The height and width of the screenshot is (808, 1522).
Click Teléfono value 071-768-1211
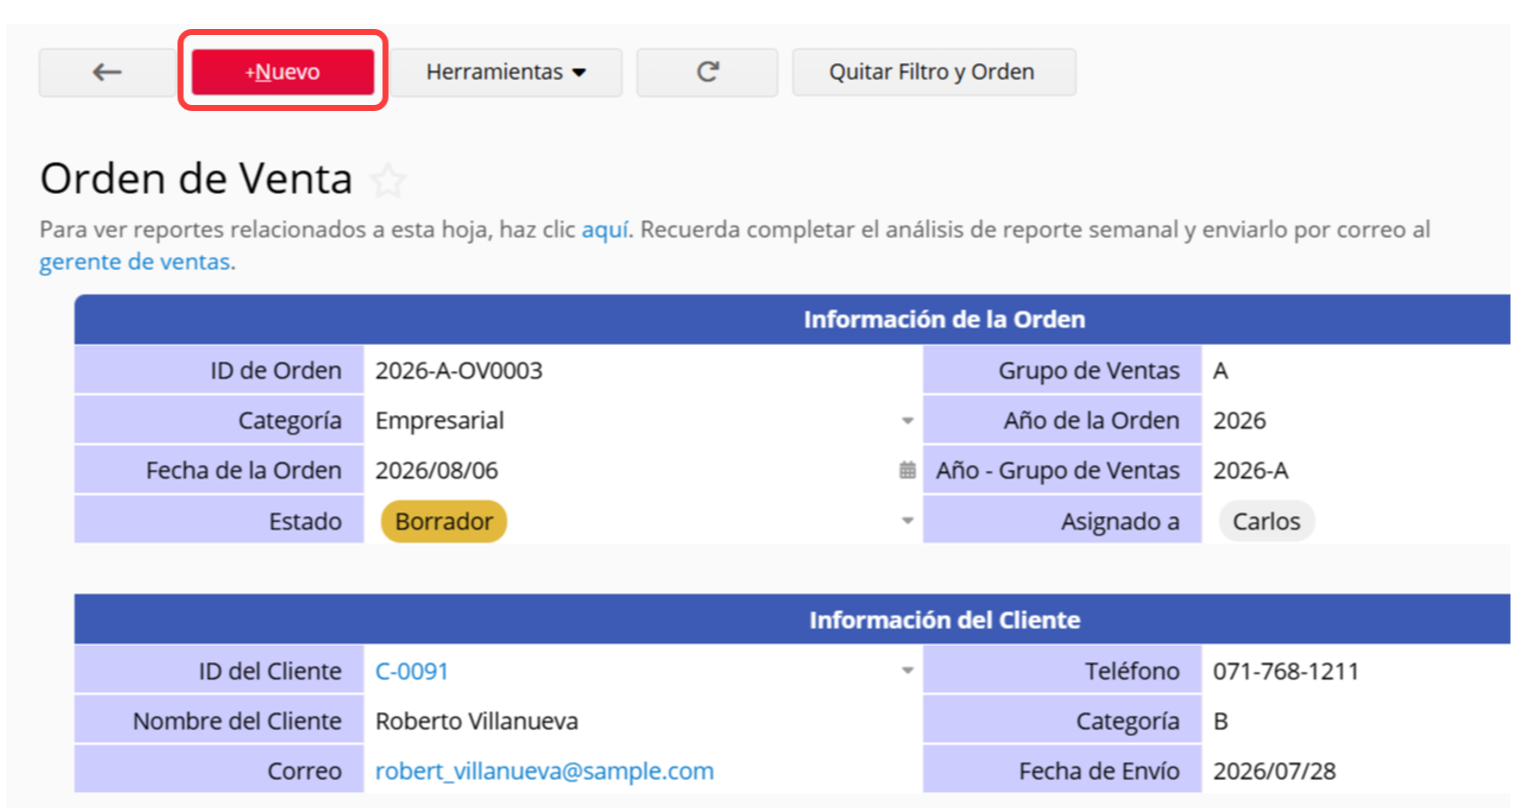coord(1286,671)
